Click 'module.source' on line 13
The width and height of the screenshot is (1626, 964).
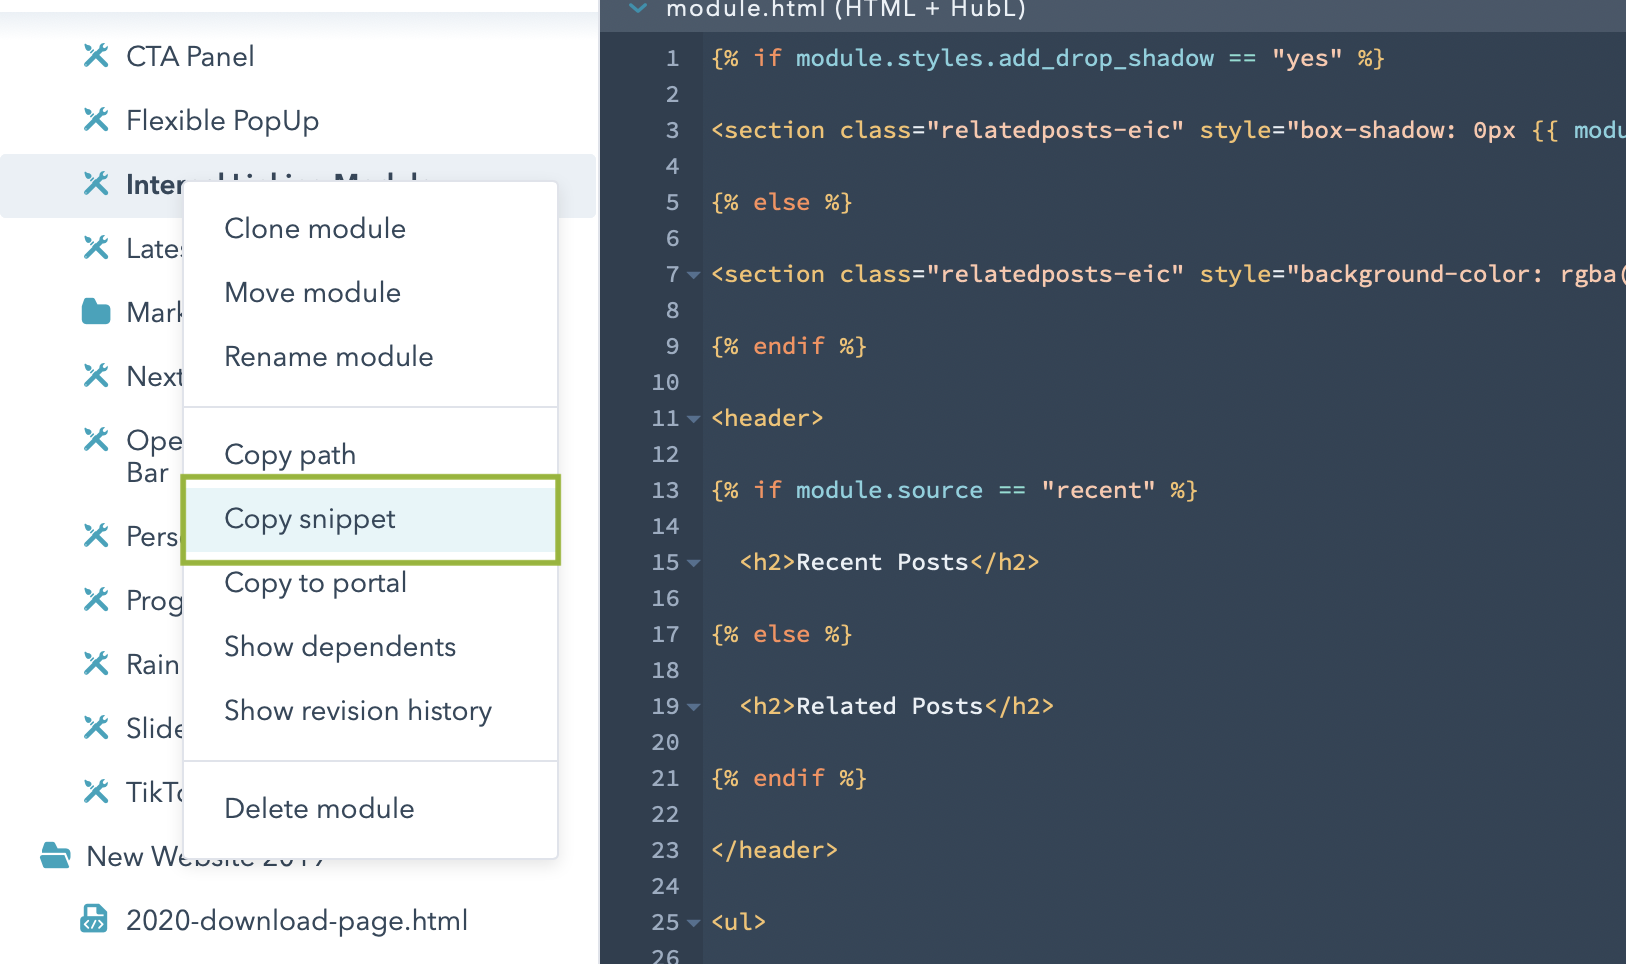click(889, 491)
